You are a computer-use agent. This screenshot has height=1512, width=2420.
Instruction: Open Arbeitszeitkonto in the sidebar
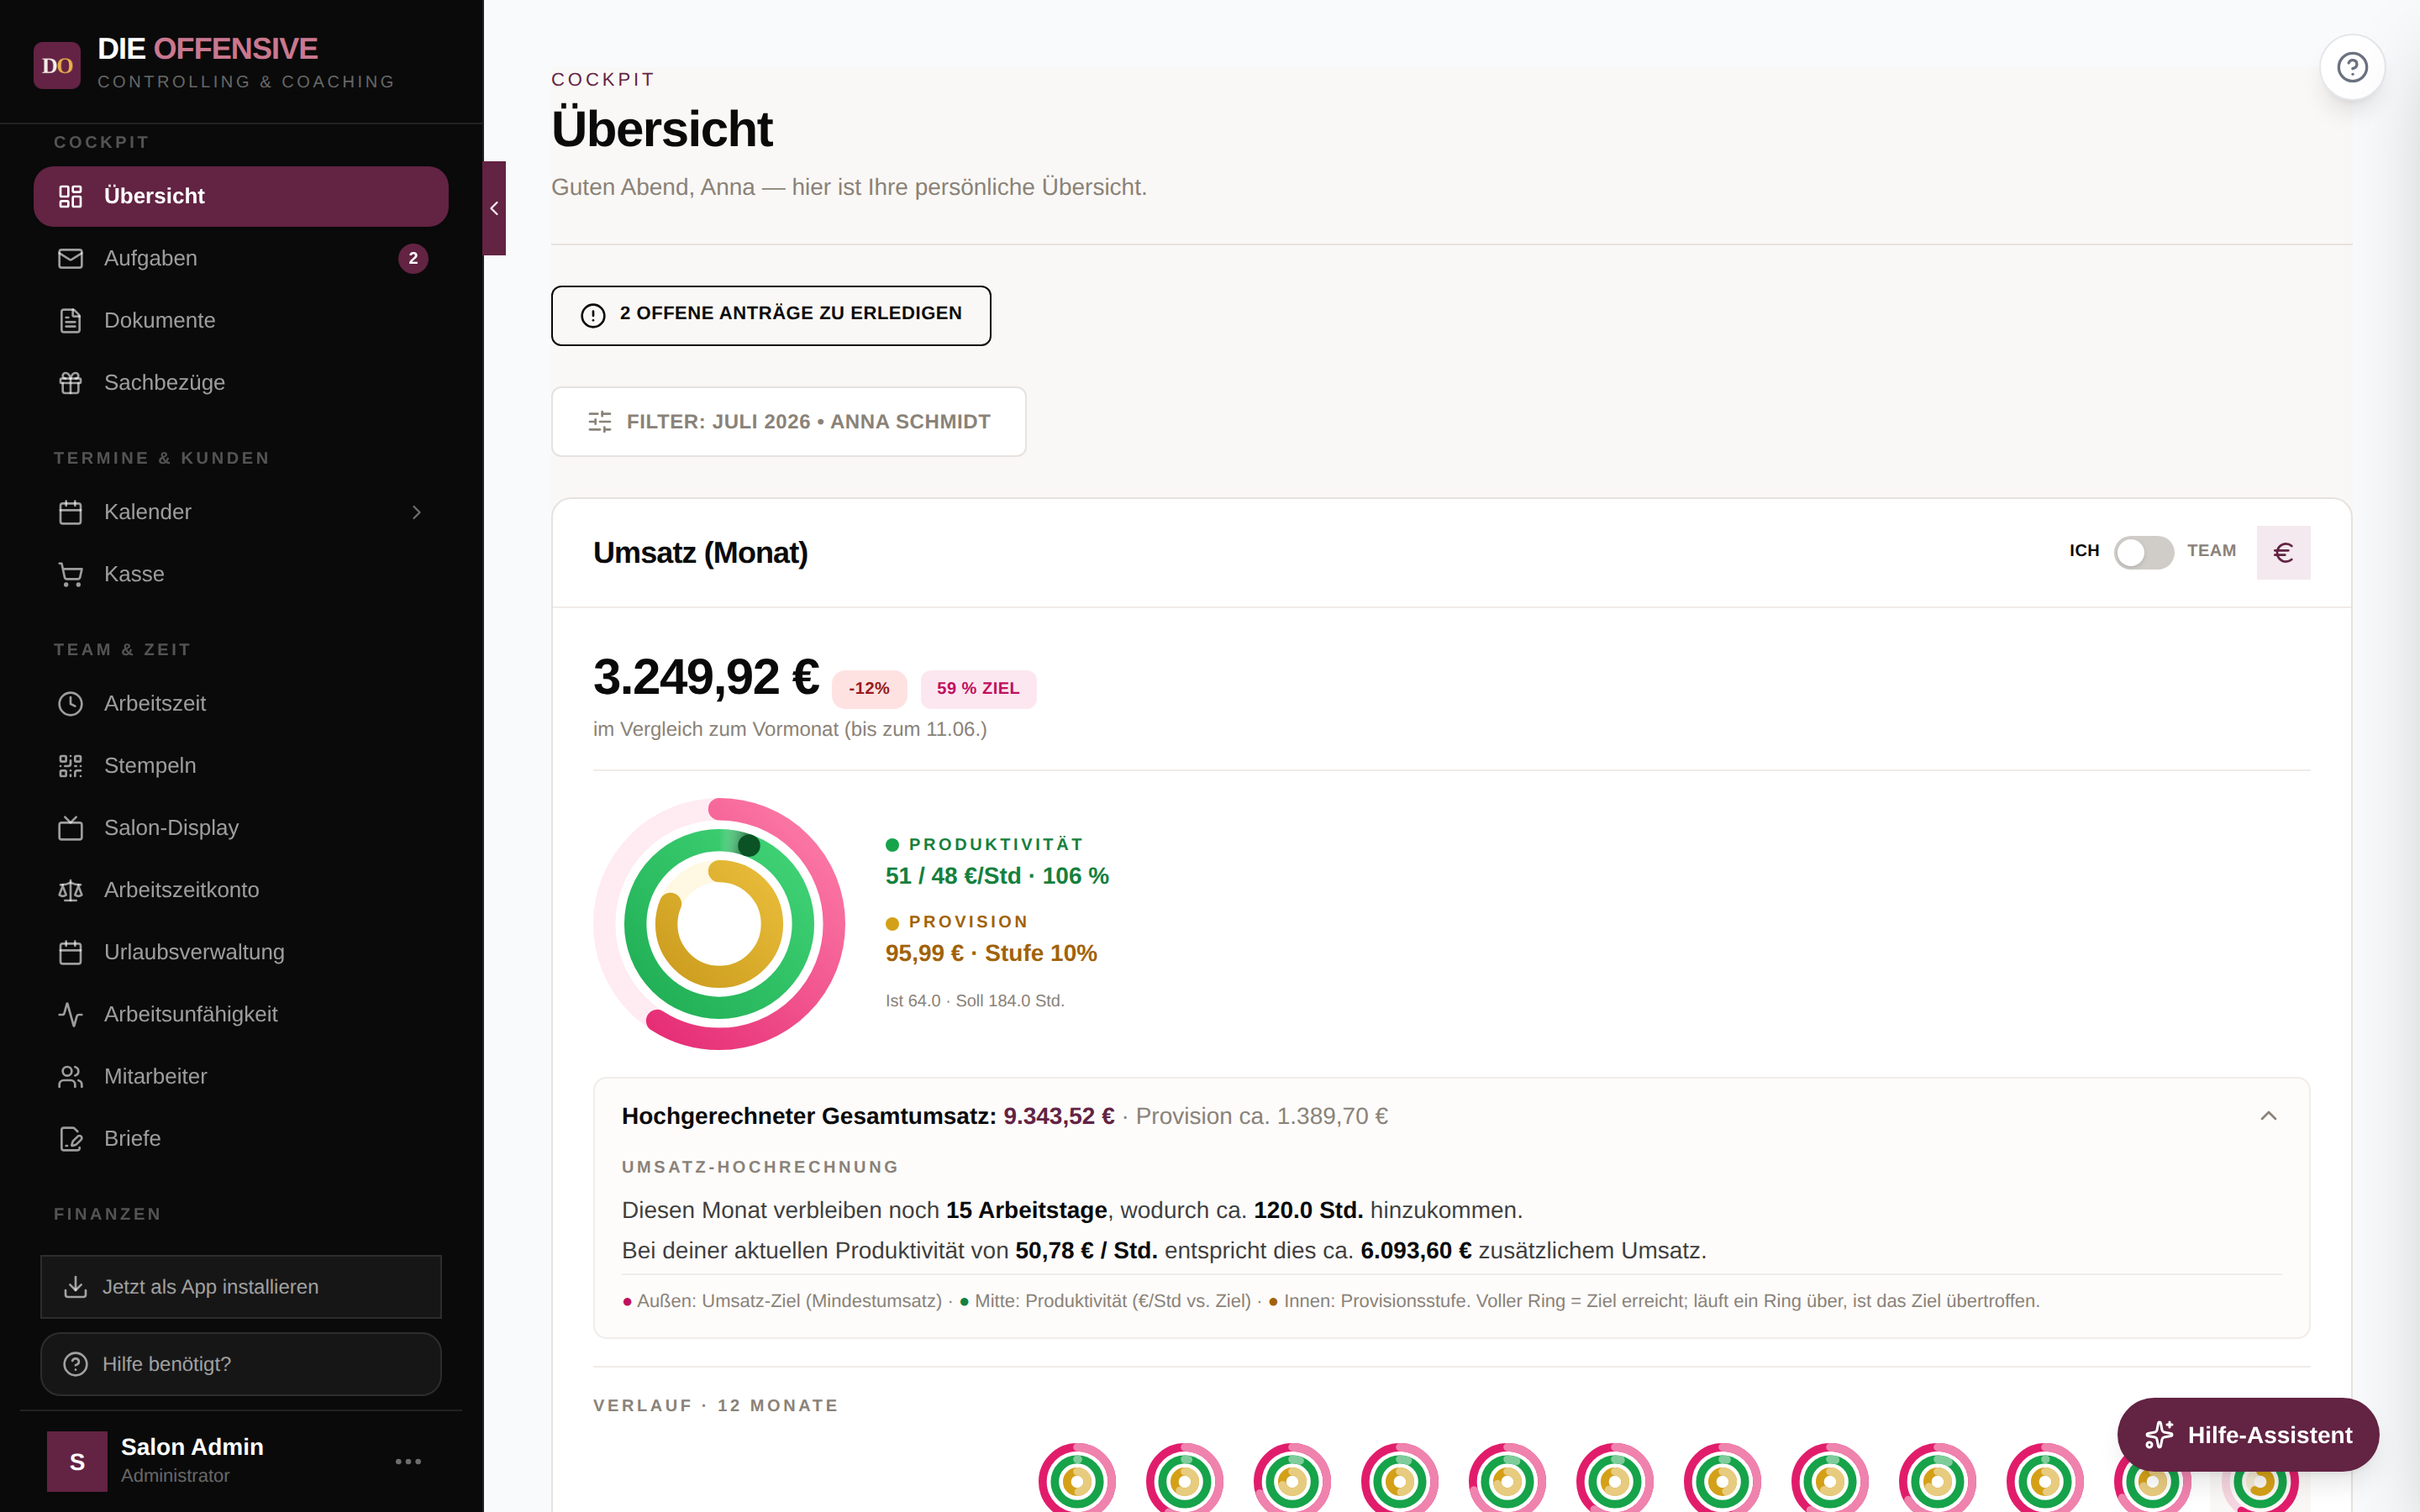click(241, 889)
